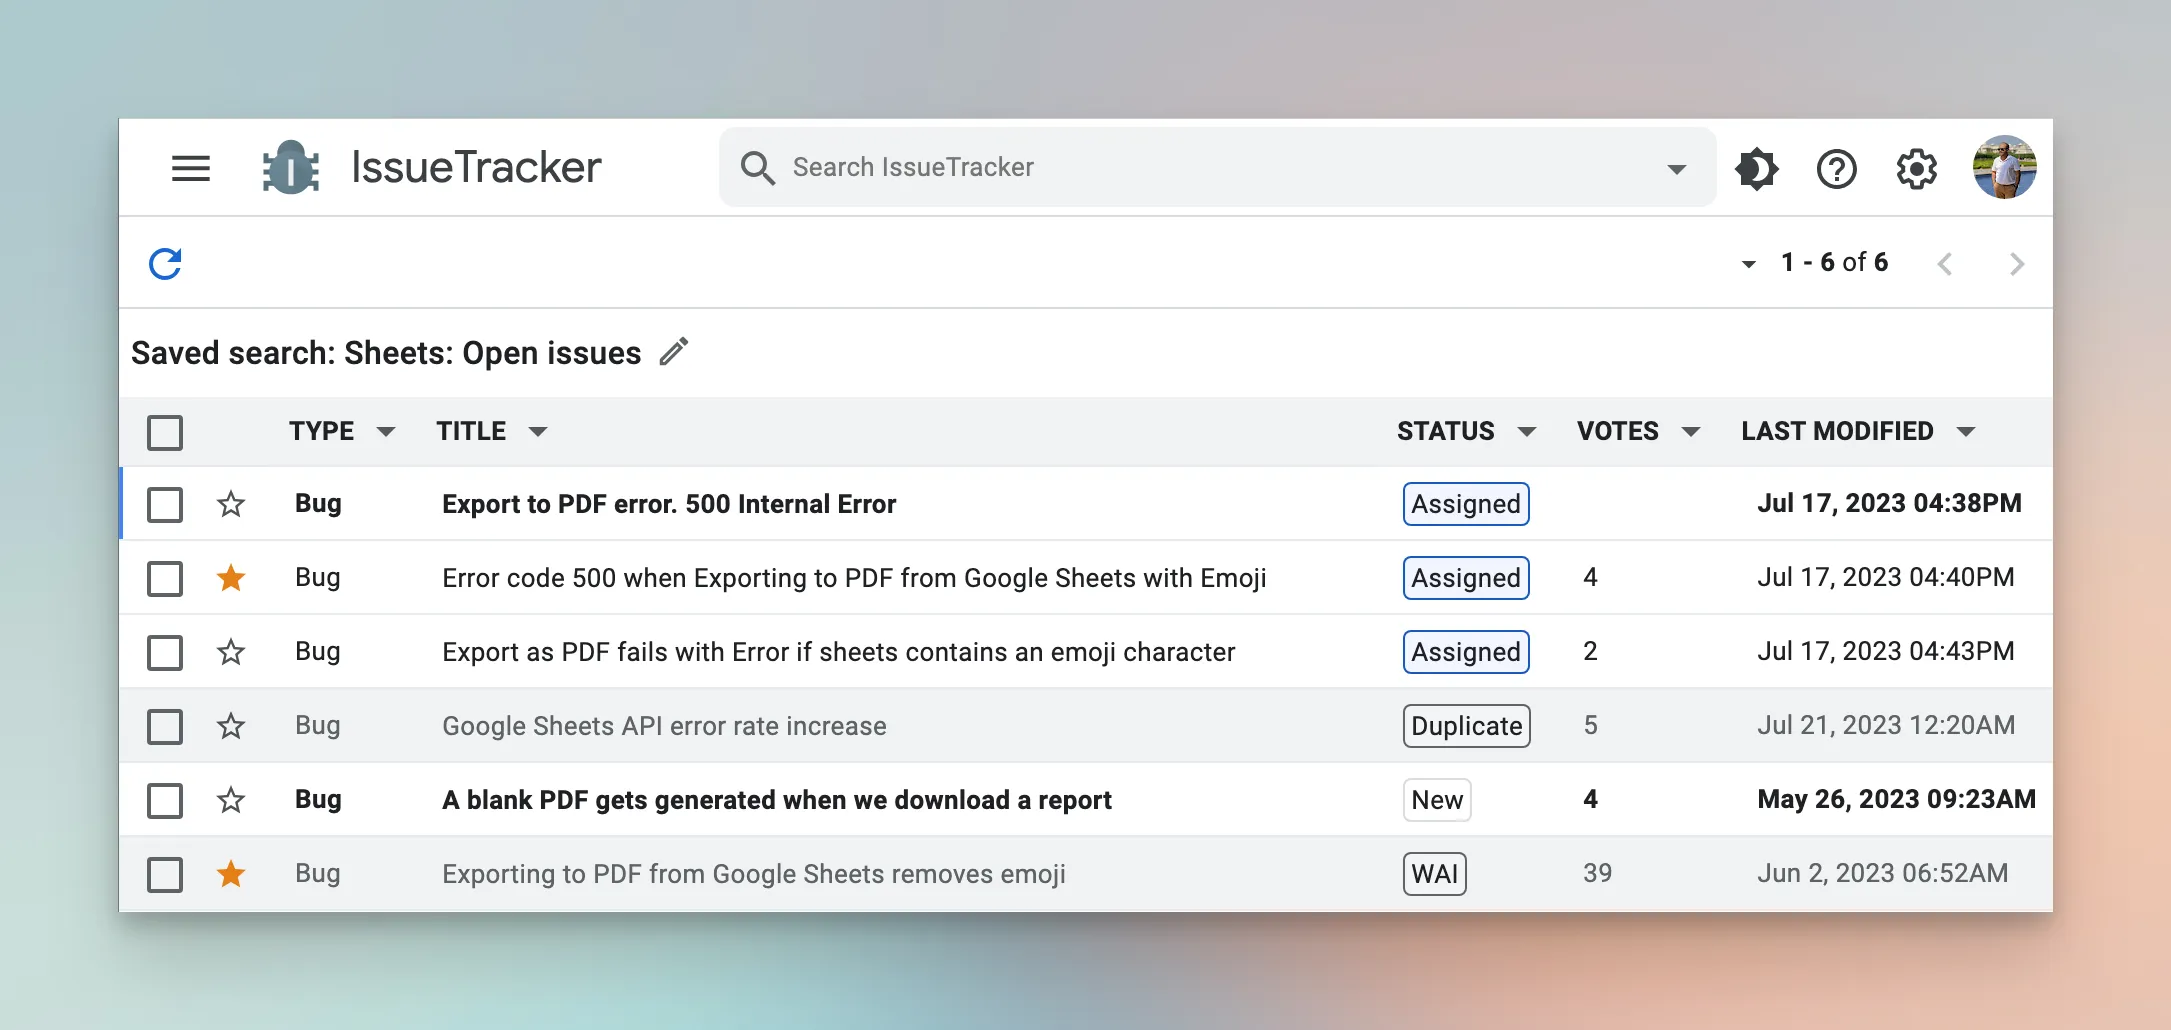The image size is (2171, 1030).
Task: Click the LAST MODIFIED column header
Action: point(1837,431)
